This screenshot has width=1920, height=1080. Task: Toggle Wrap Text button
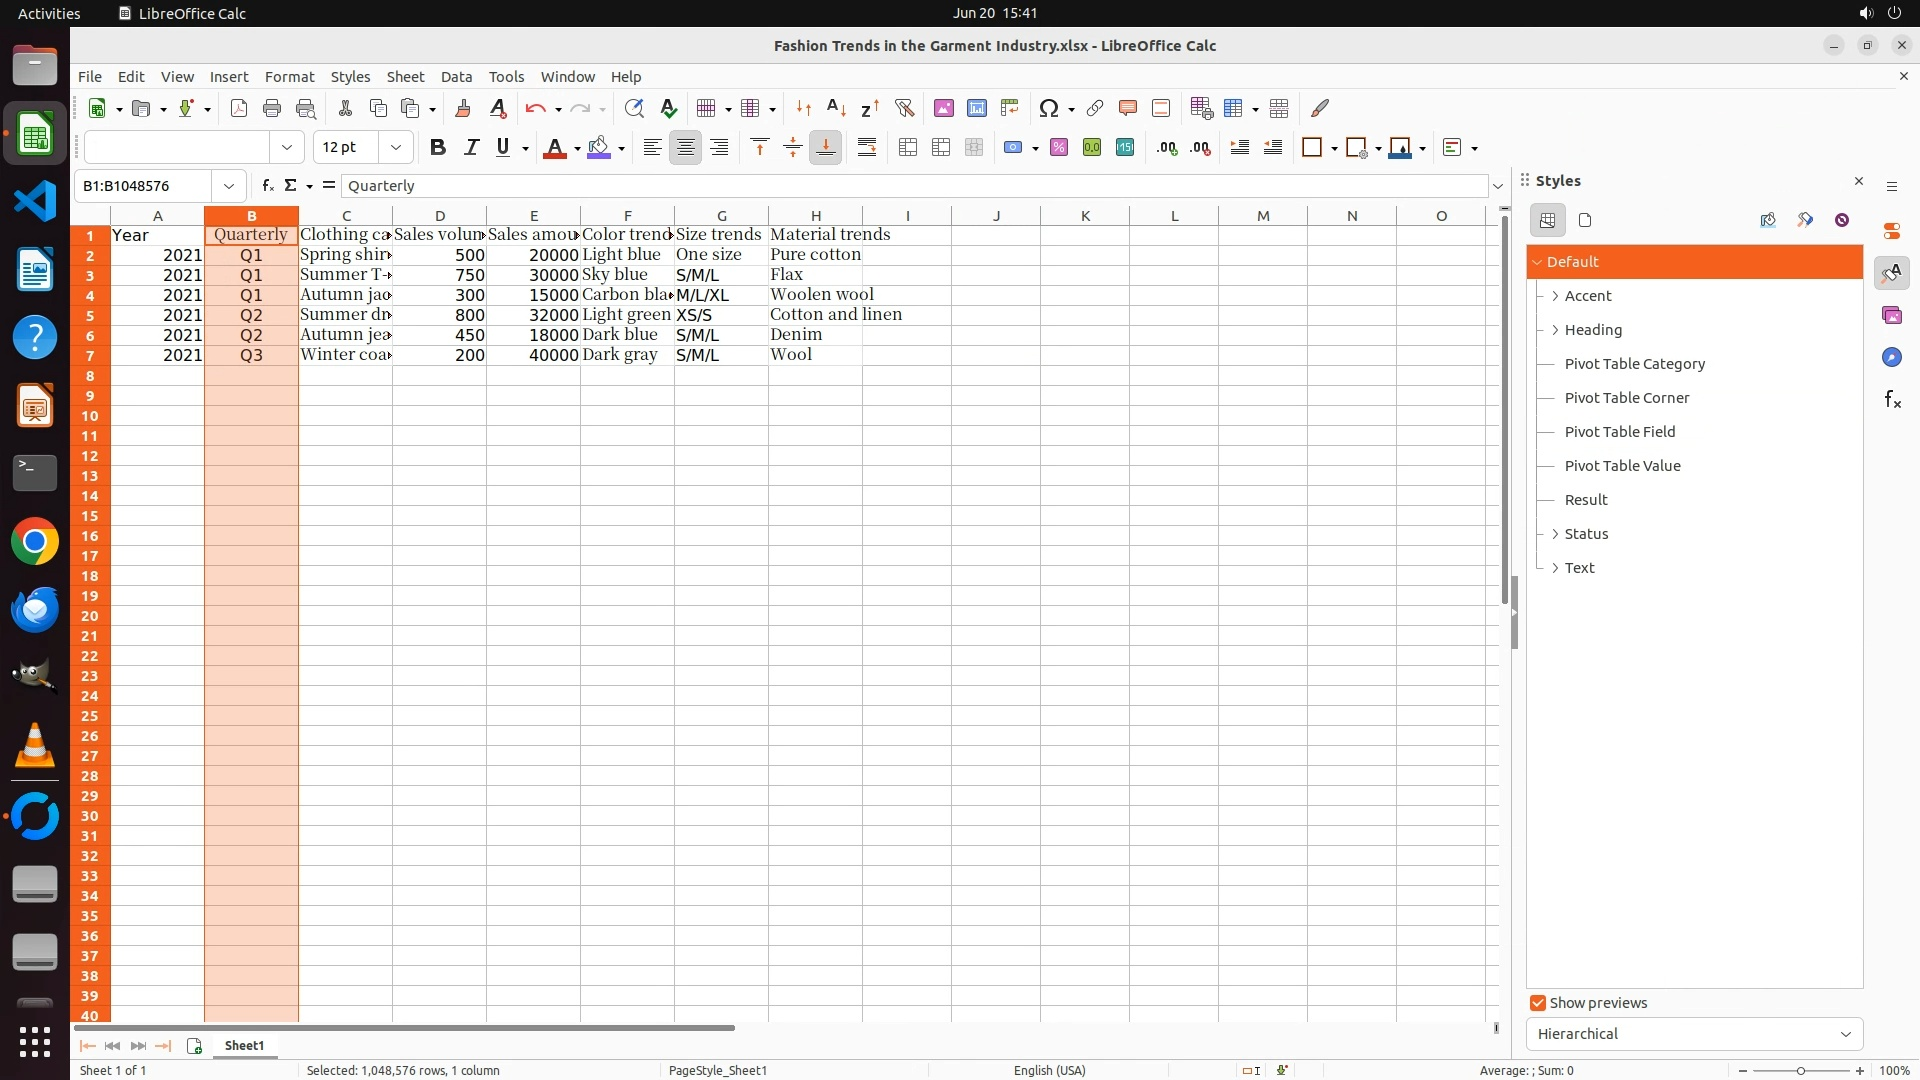pos(867,148)
